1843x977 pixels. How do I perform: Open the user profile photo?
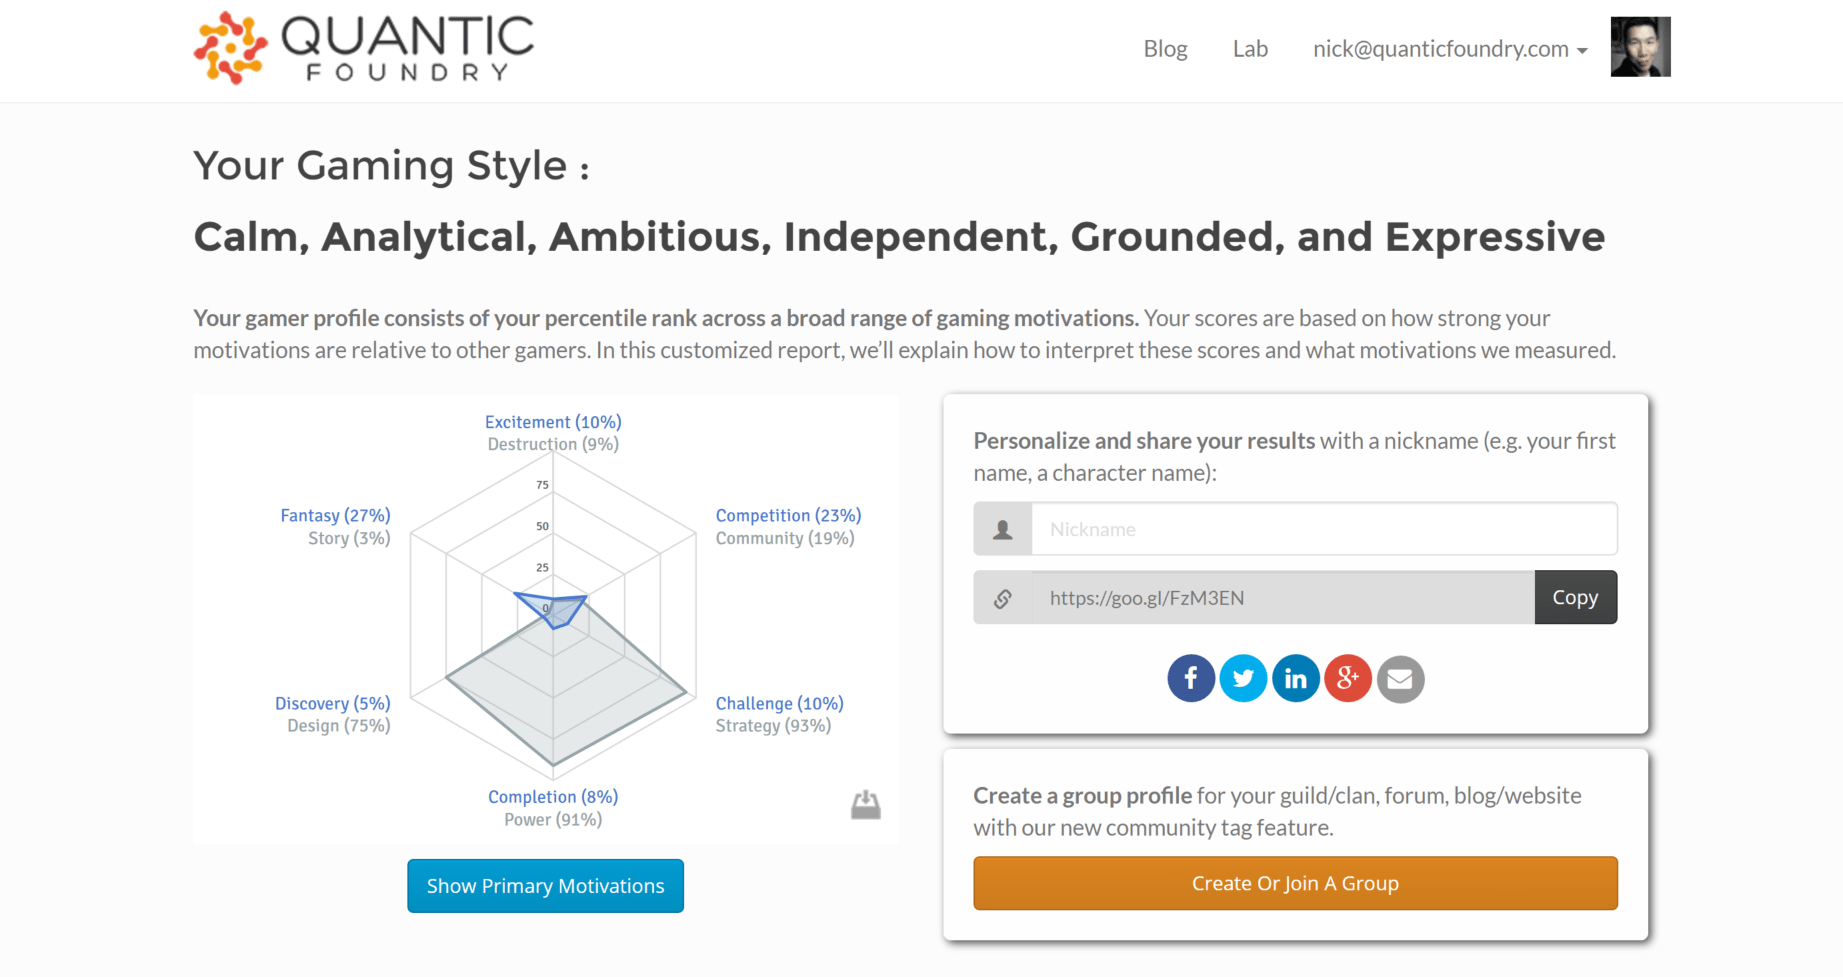[x=1640, y=47]
